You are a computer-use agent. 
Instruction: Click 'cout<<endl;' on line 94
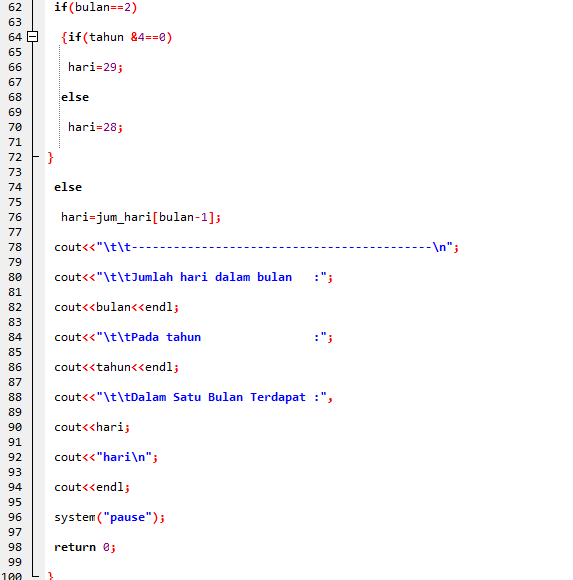92,487
